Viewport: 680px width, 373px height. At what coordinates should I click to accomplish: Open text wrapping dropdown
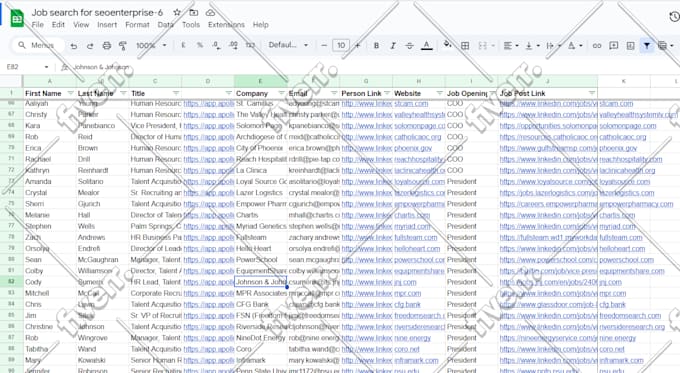click(554, 46)
